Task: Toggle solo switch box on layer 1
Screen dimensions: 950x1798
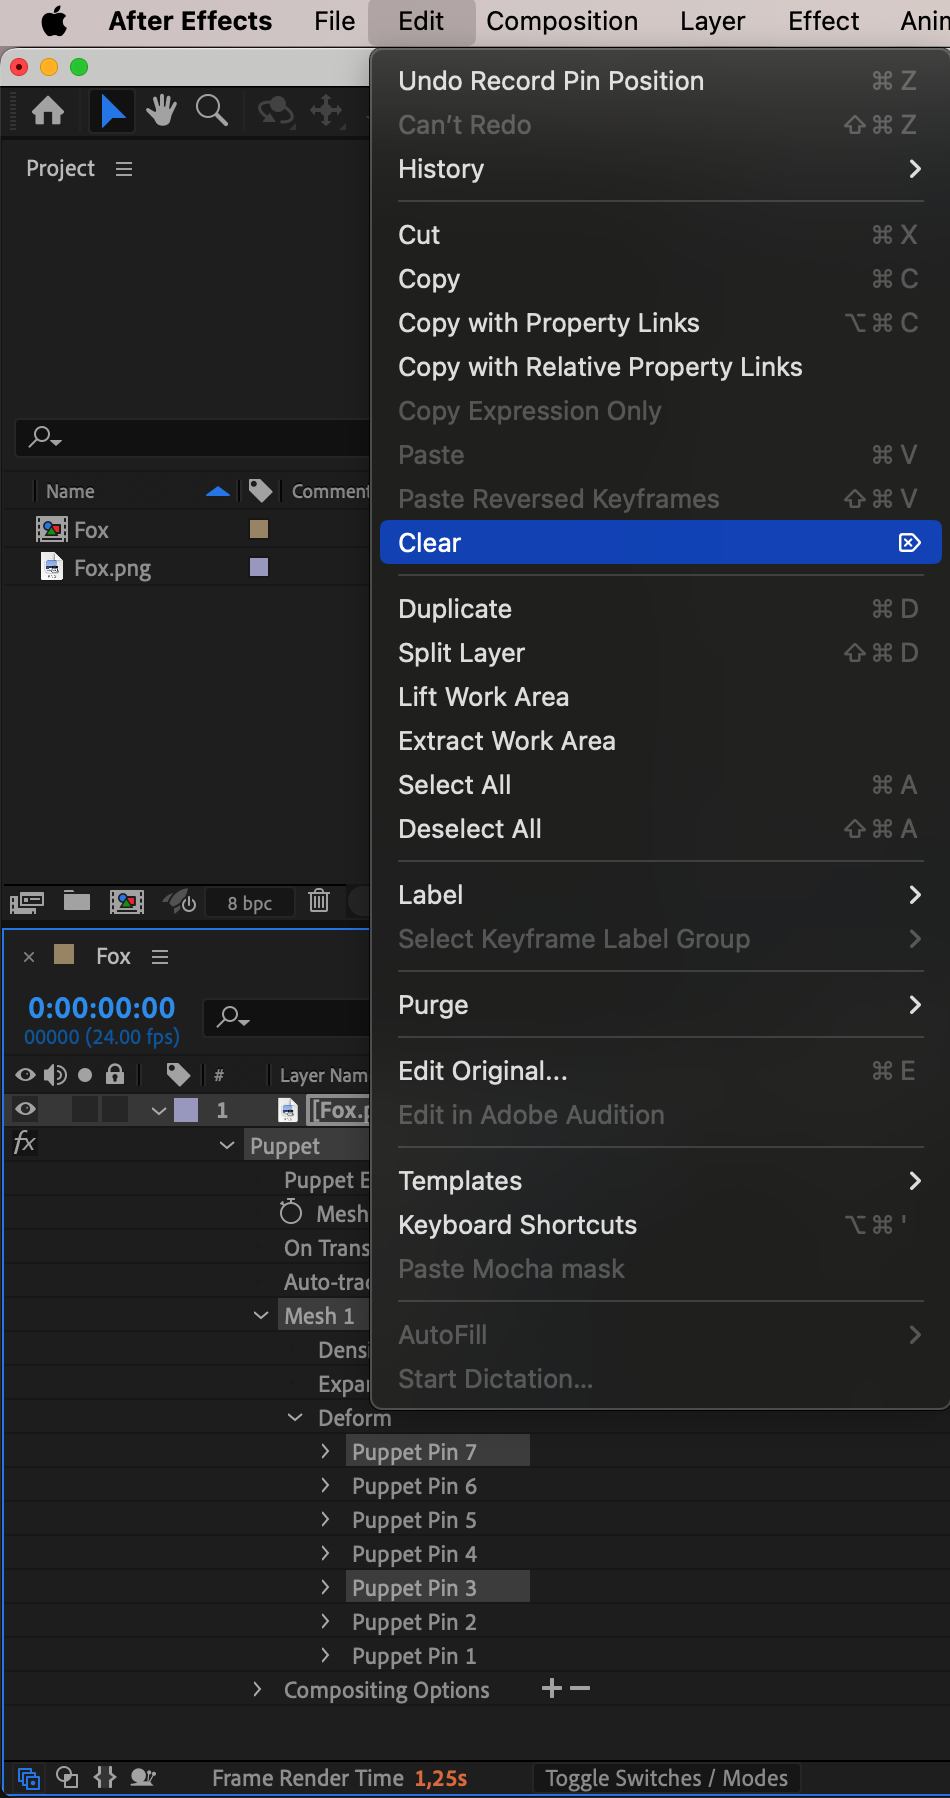Action: (x=85, y=1109)
